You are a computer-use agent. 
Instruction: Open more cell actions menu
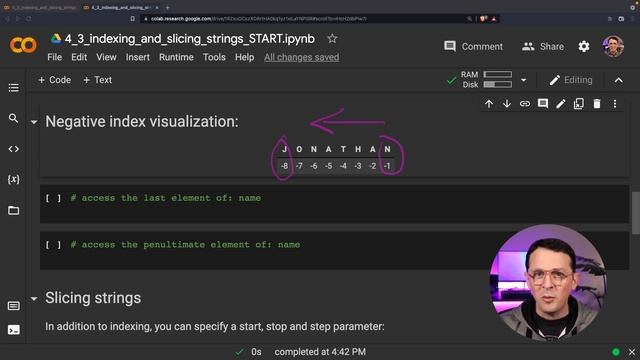pyautogui.click(x=615, y=104)
